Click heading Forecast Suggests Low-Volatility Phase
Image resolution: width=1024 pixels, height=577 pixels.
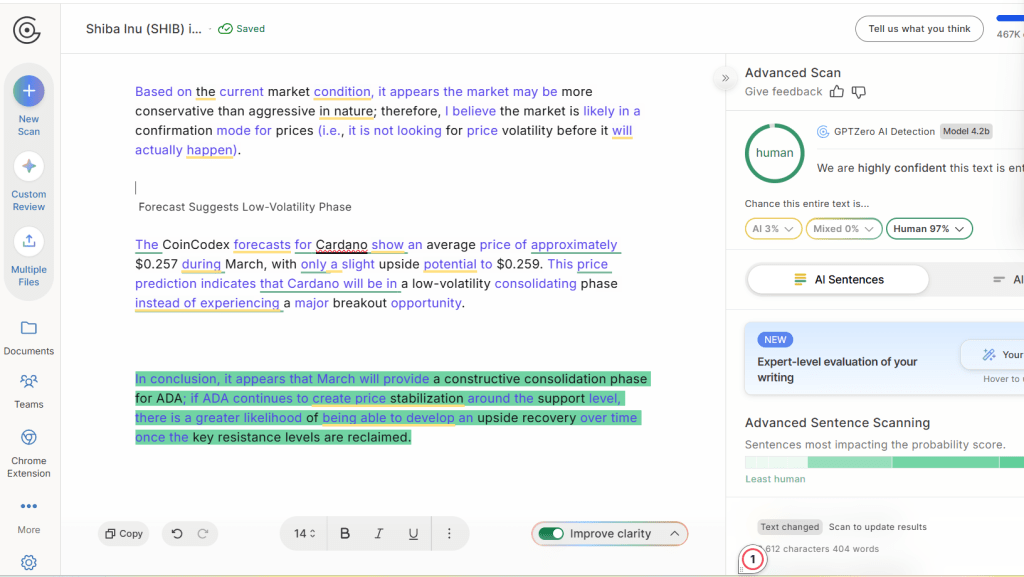pyautogui.click(x=245, y=207)
